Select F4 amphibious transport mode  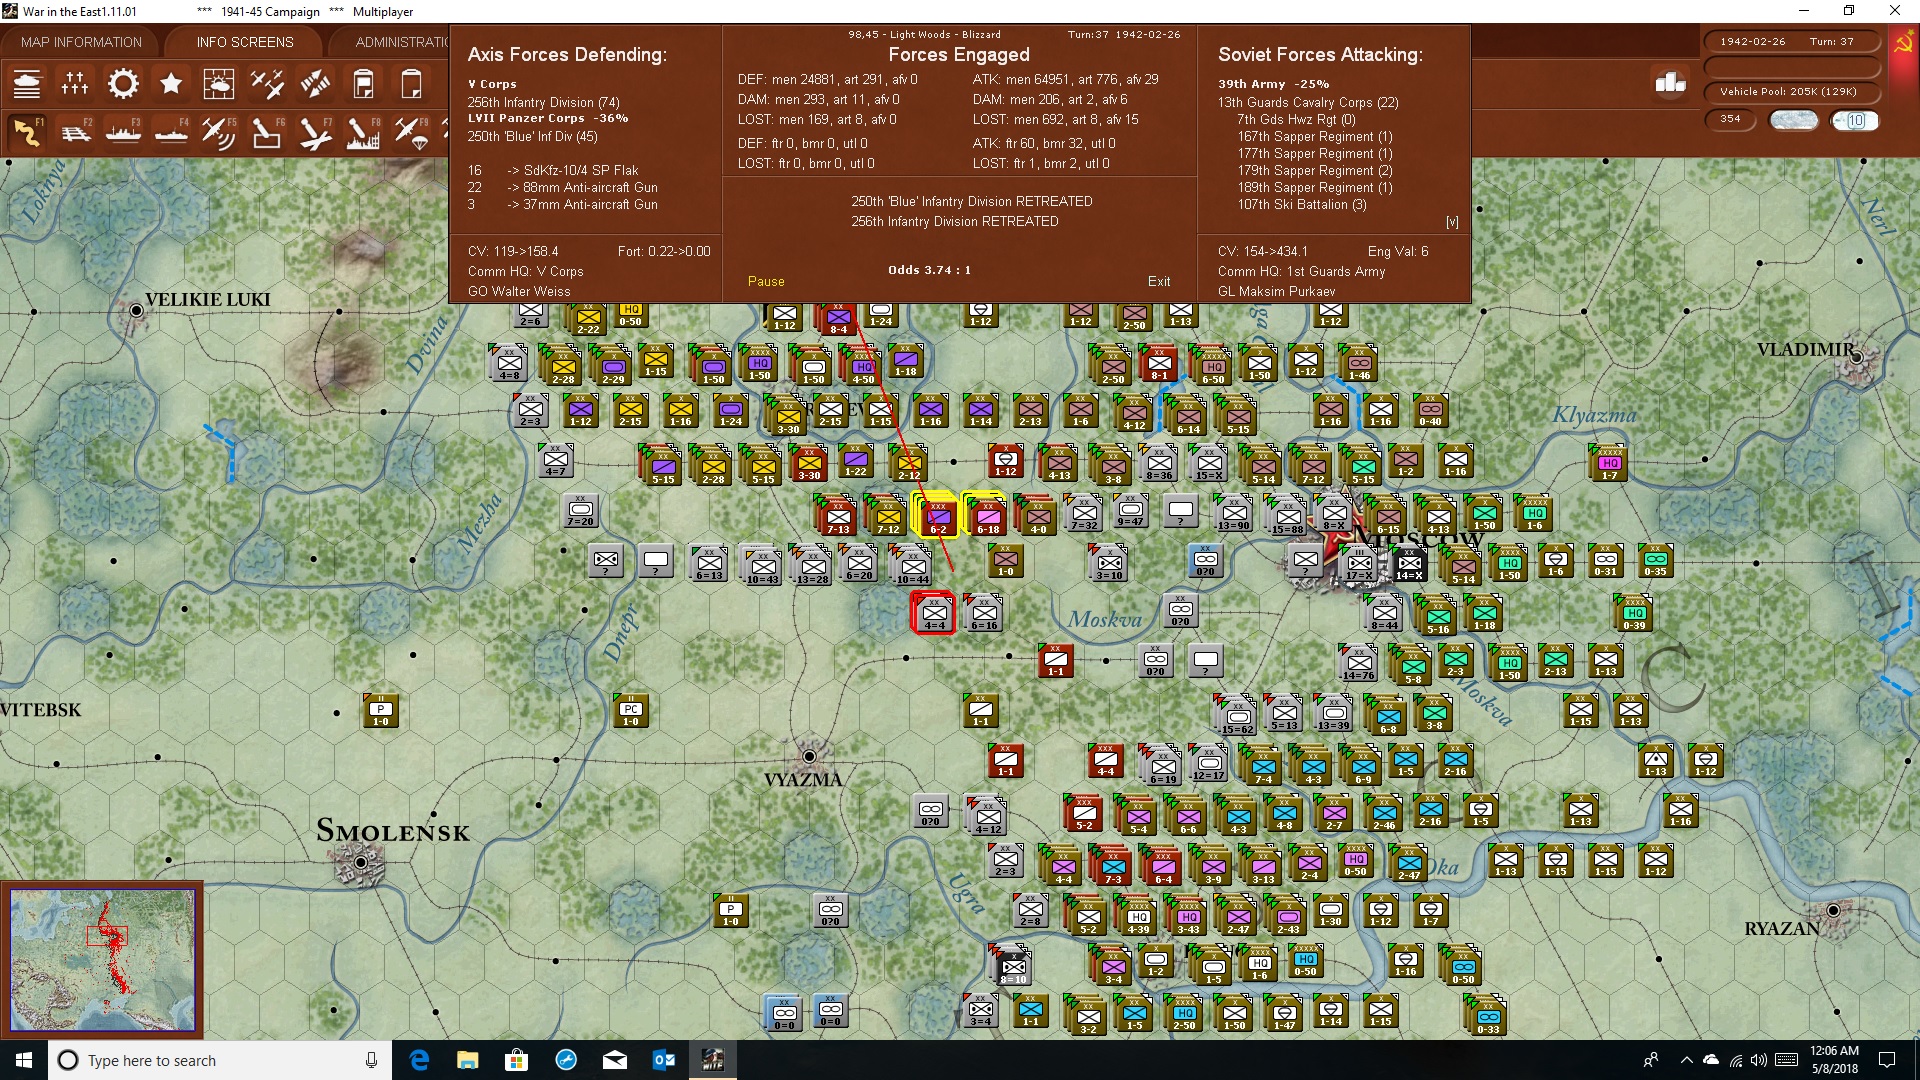tap(171, 132)
